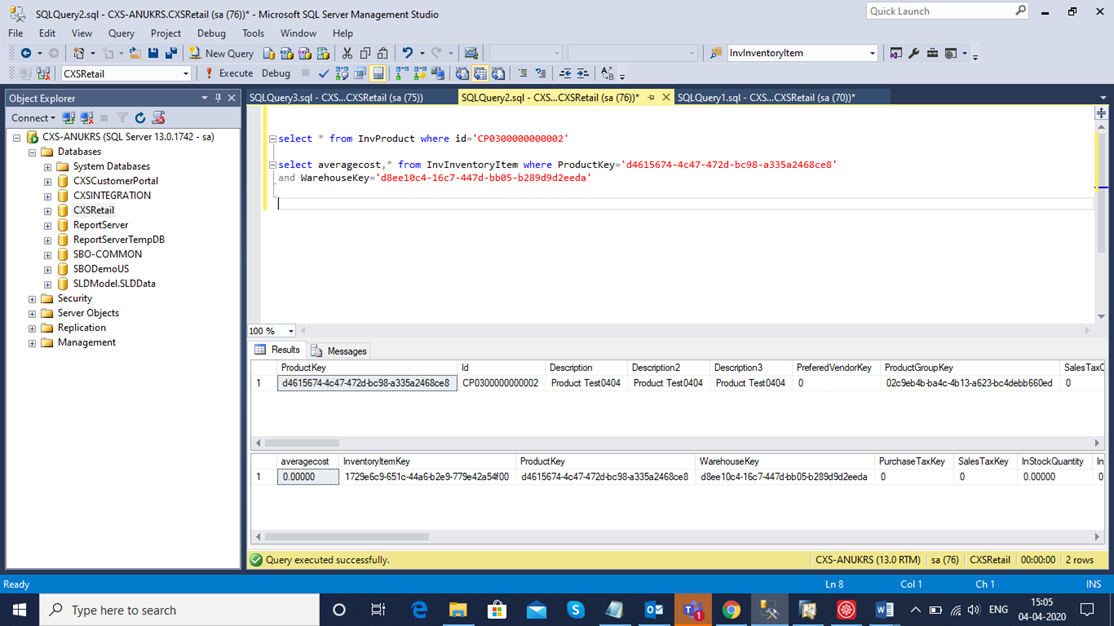This screenshot has height=626, width=1114.
Task: Click the Save file icon
Action: coord(153,53)
